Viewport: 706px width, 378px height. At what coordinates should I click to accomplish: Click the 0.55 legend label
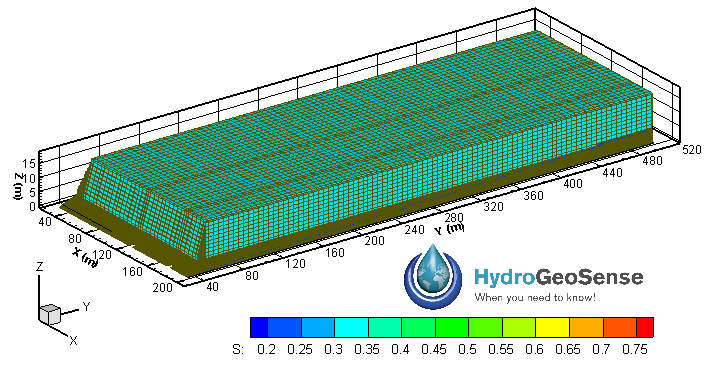[x=501, y=350]
